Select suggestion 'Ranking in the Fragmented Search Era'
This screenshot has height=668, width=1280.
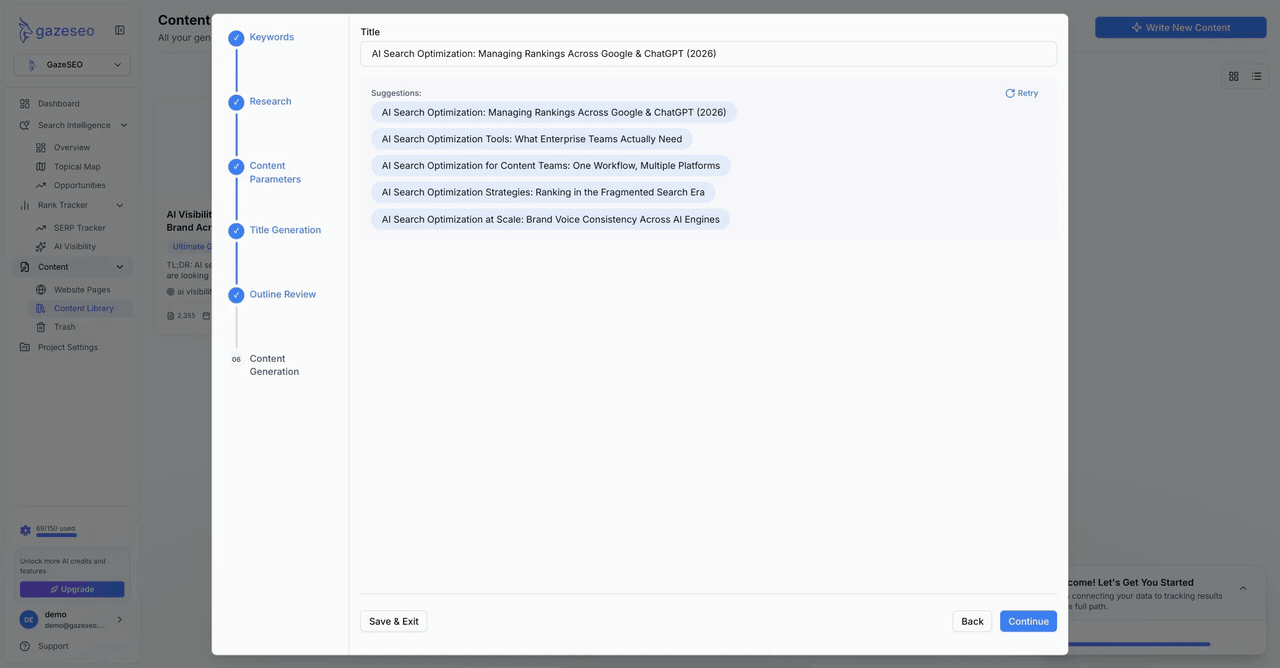point(543,192)
